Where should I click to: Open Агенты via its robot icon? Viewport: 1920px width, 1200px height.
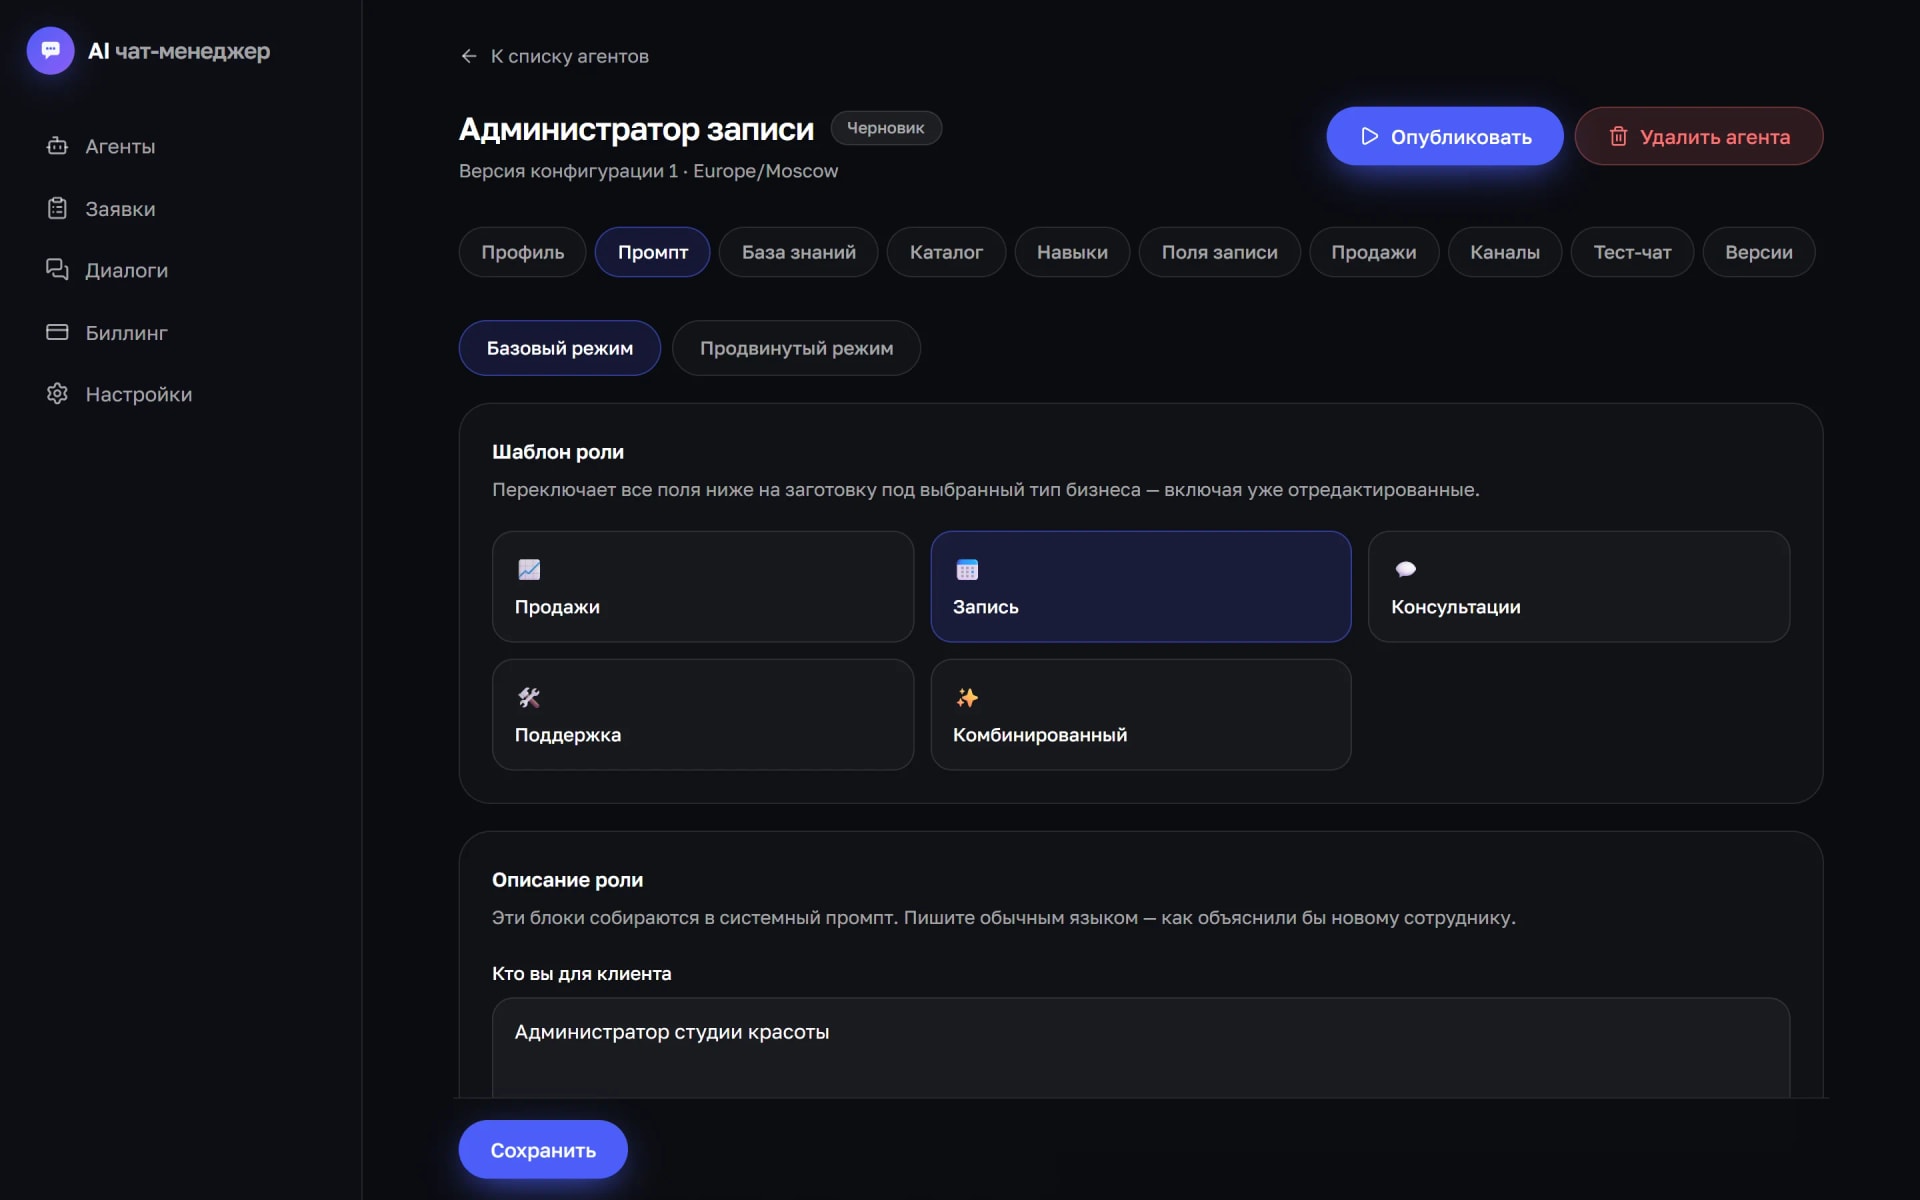pyautogui.click(x=57, y=146)
